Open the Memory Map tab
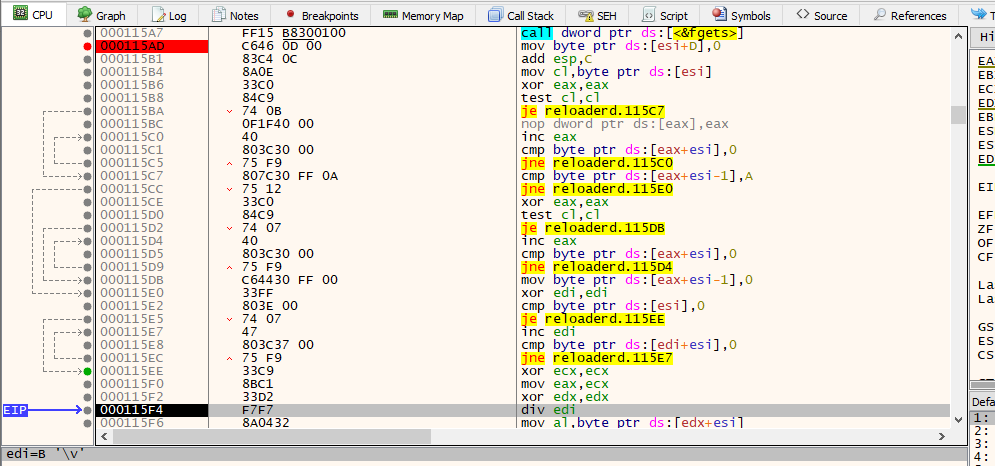Screen dimensions: 995x466 (424, 15)
